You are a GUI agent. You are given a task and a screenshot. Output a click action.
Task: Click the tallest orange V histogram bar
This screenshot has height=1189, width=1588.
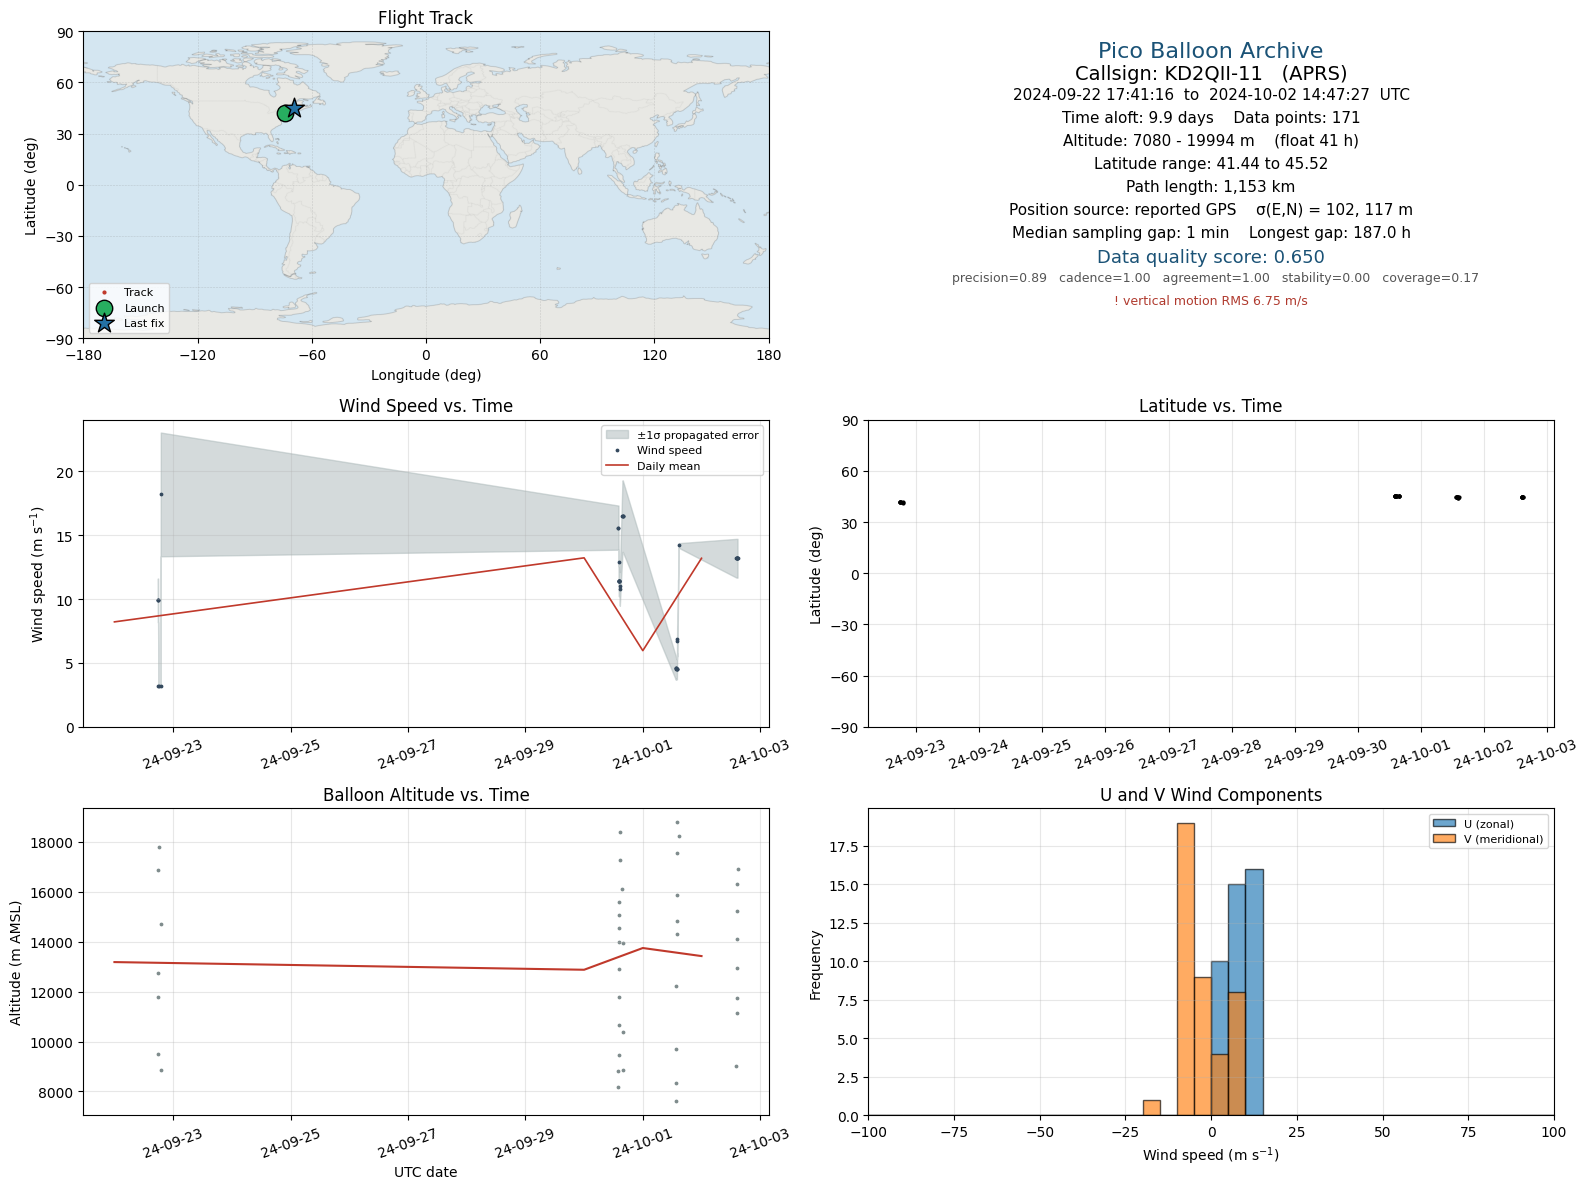[x=1186, y=969]
